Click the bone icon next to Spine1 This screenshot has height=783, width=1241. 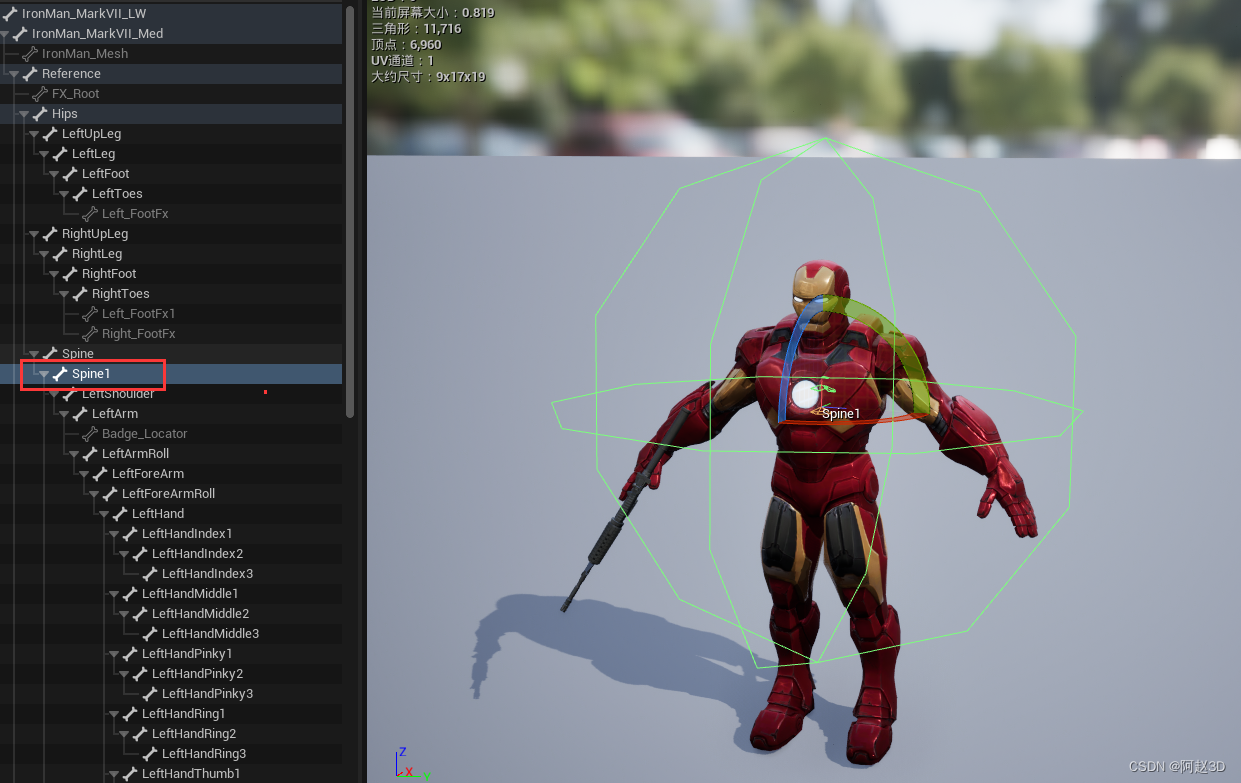pos(60,374)
